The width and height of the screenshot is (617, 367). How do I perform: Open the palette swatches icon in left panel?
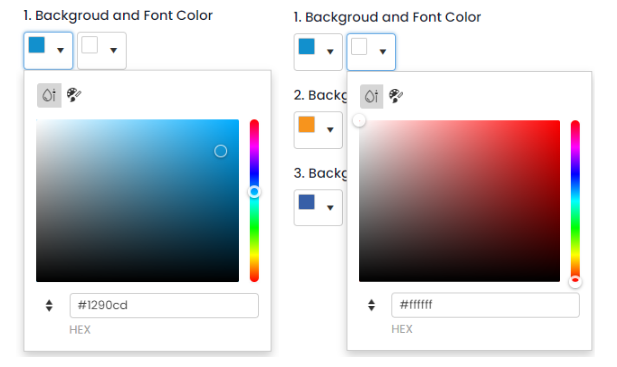point(74,95)
